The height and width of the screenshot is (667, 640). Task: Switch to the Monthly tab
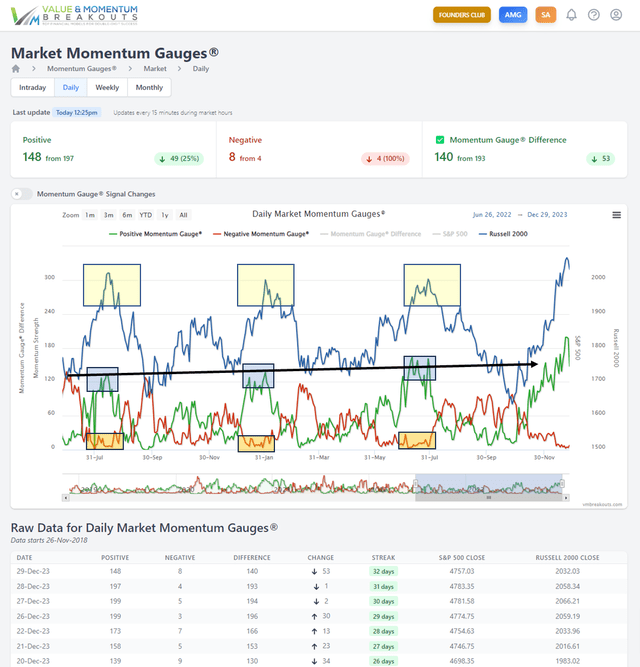point(149,87)
